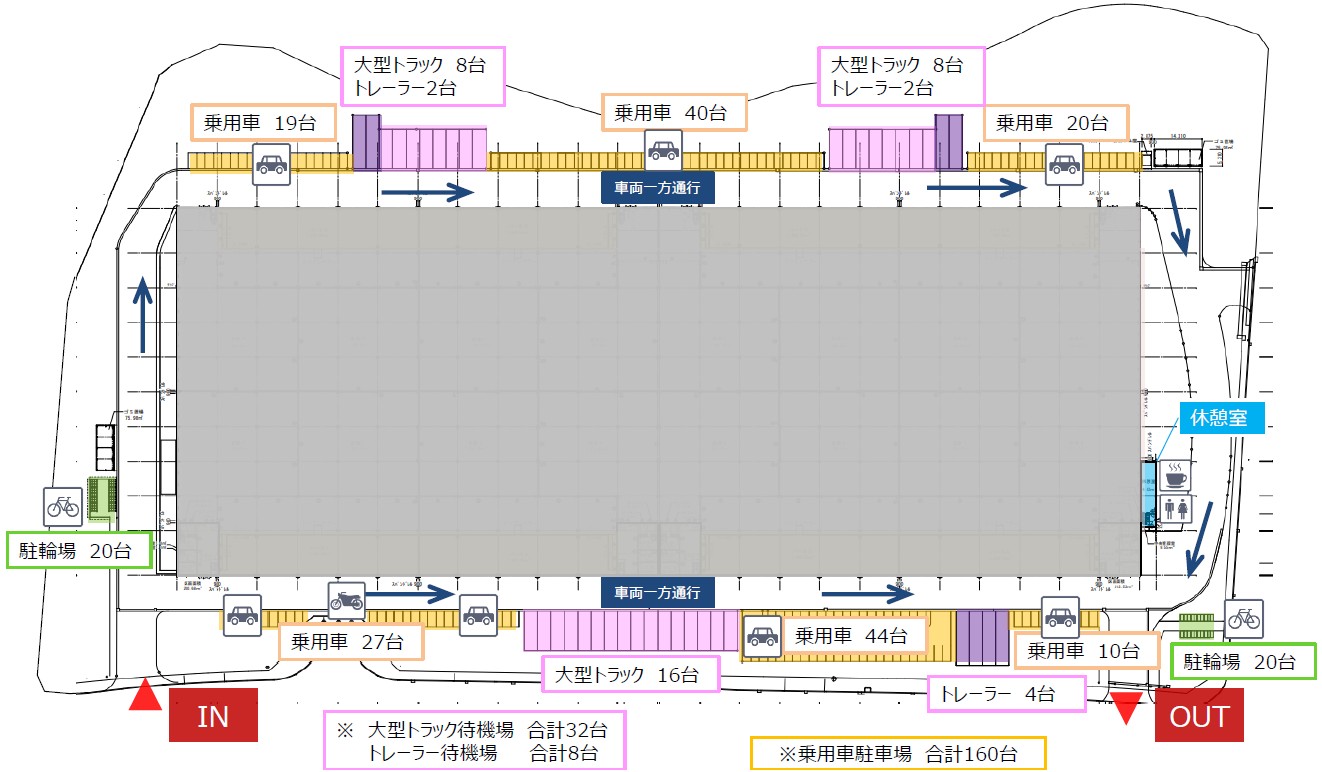
Task: Click the red OUT exit label
Action: [1199, 716]
